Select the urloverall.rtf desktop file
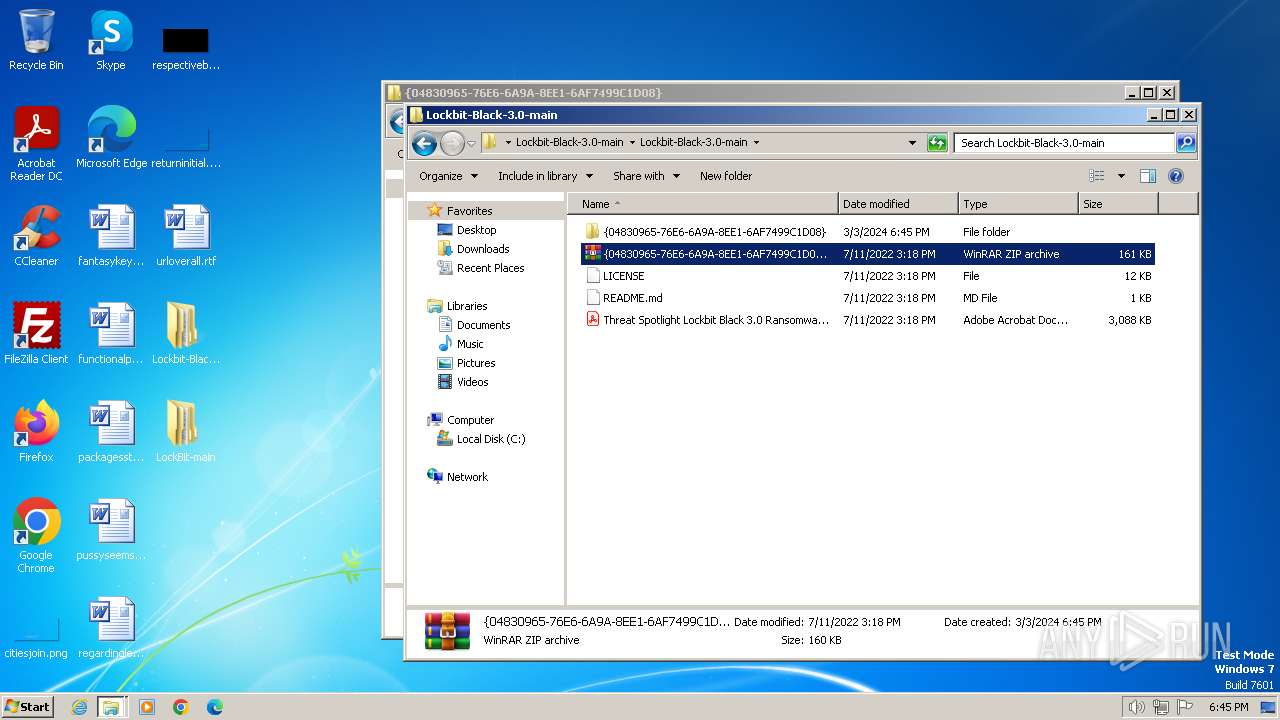 click(186, 236)
